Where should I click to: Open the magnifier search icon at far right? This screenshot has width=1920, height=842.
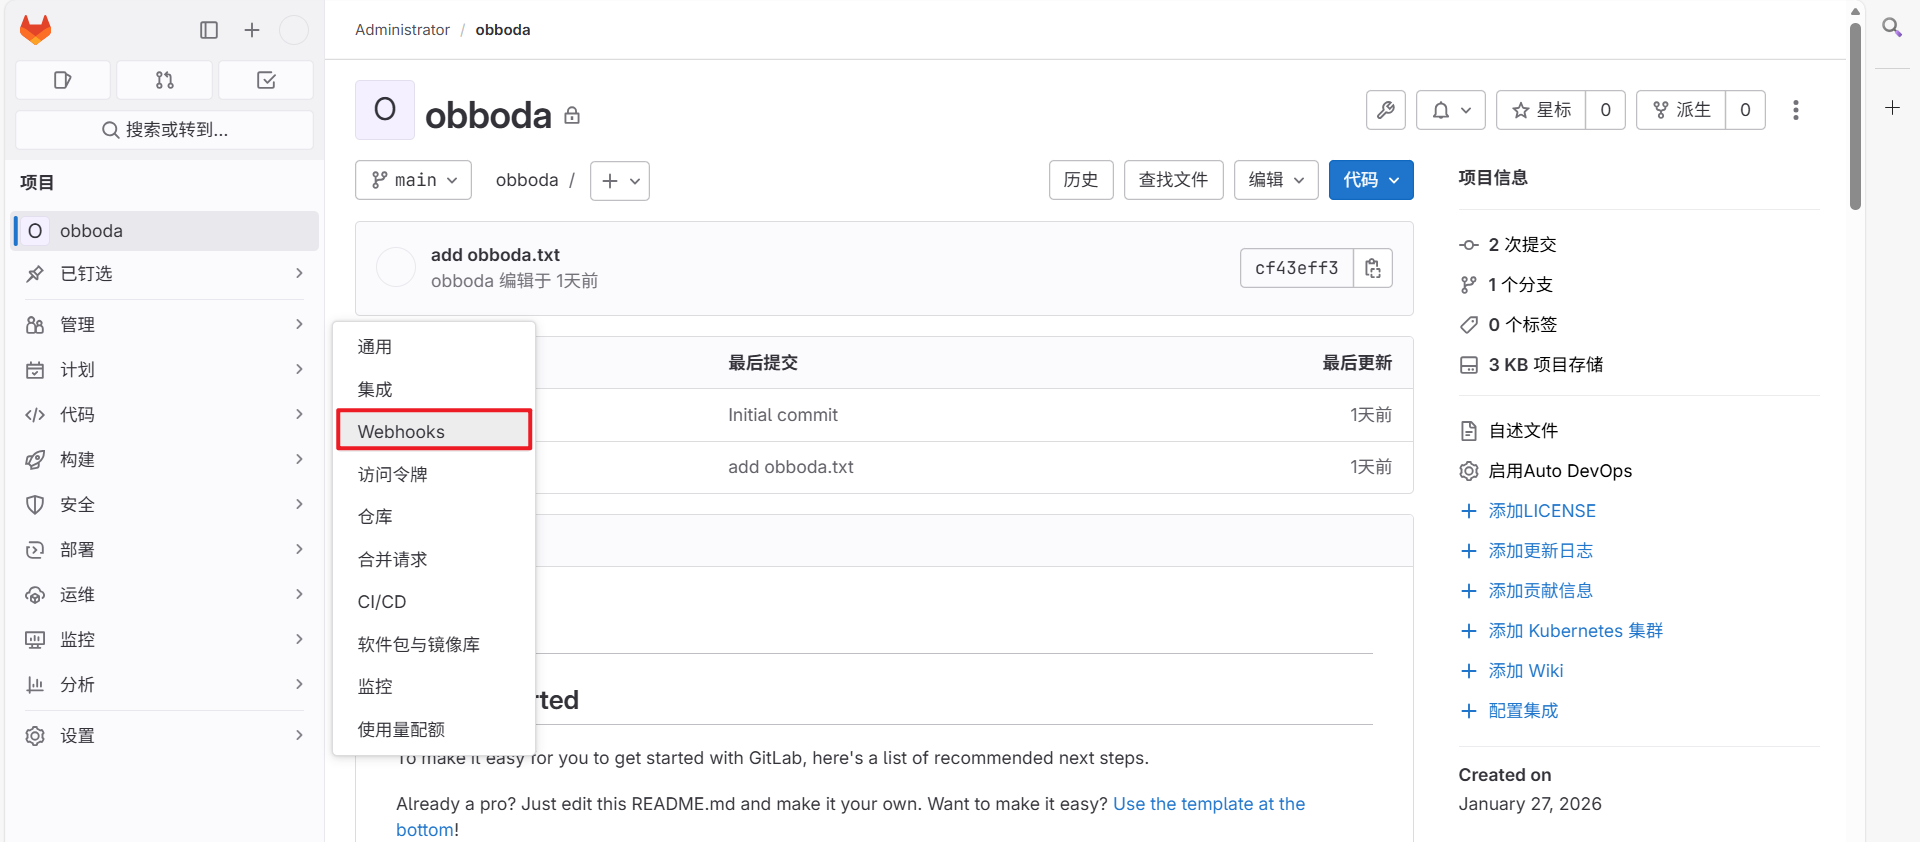1892,28
